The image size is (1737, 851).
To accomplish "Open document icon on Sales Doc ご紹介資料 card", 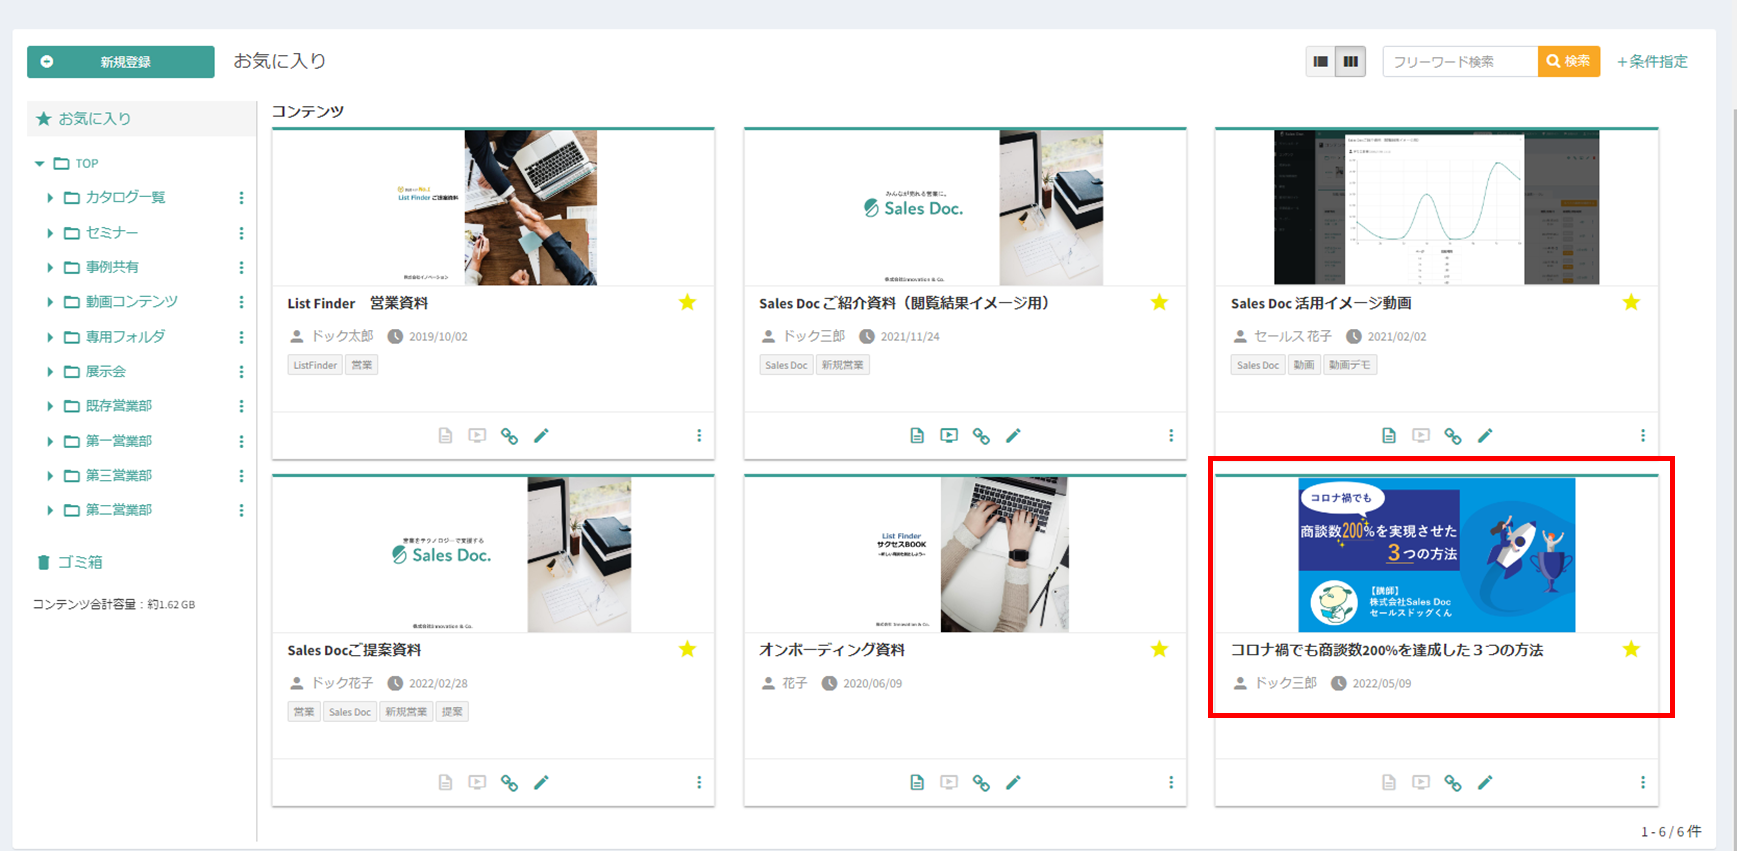I will point(917,436).
